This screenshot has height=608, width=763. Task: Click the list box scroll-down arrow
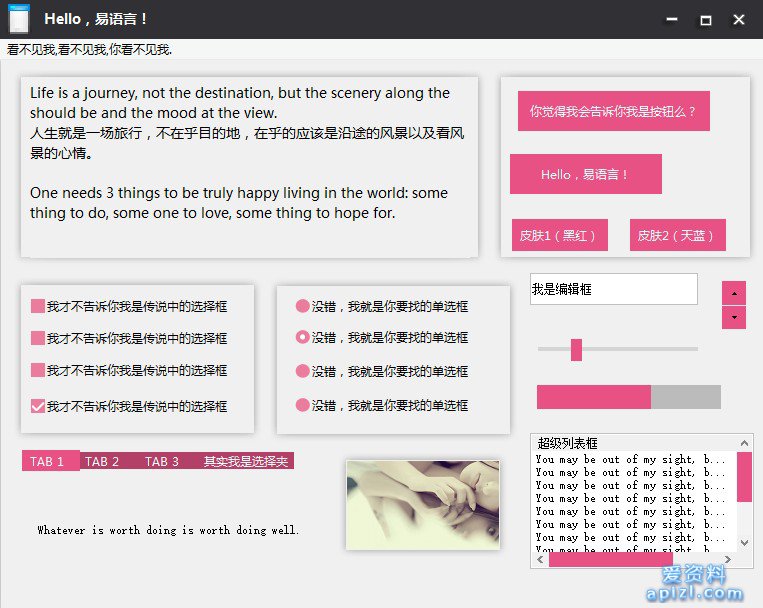[x=744, y=542]
